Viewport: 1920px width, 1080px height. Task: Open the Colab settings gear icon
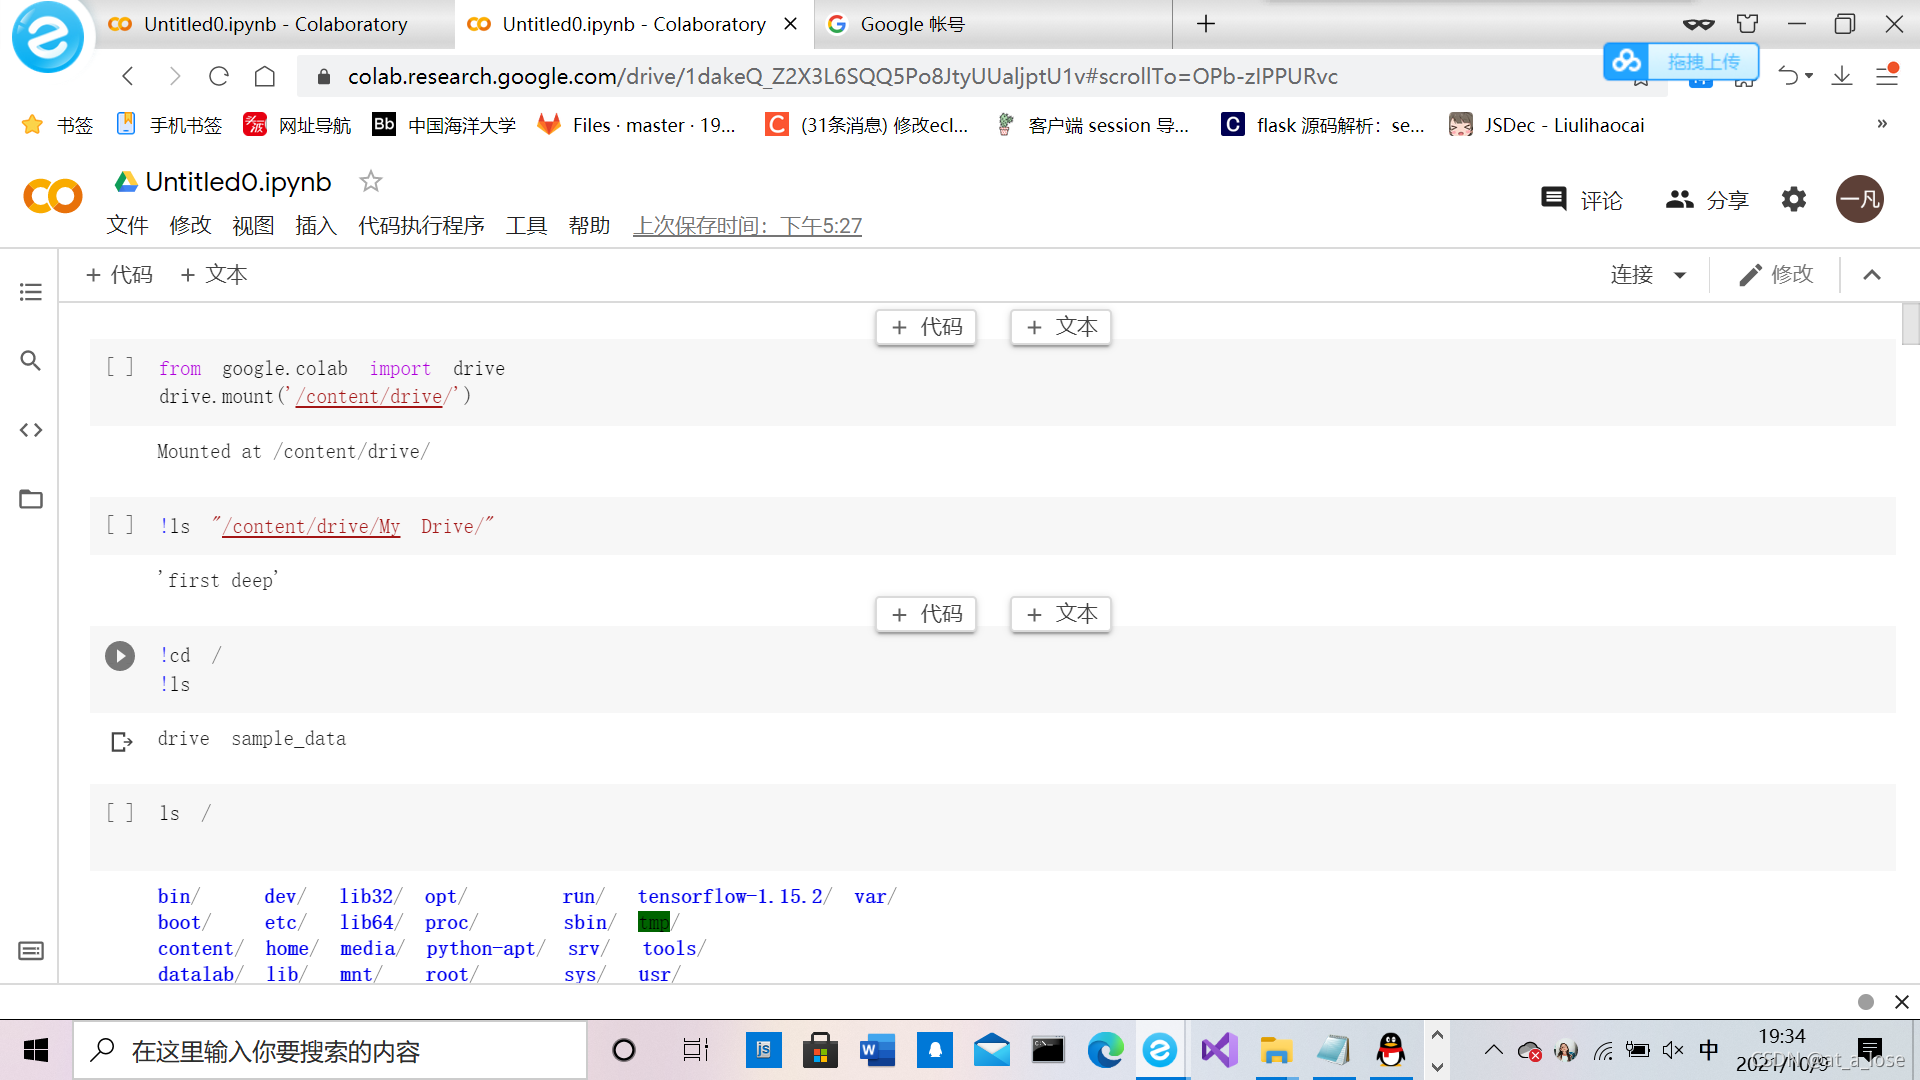pos(1794,199)
